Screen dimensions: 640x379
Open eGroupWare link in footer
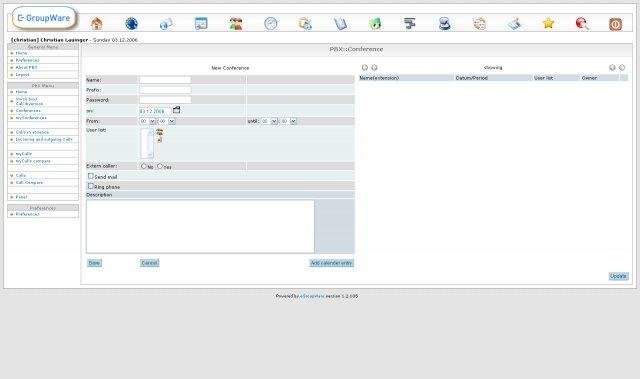coord(312,296)
